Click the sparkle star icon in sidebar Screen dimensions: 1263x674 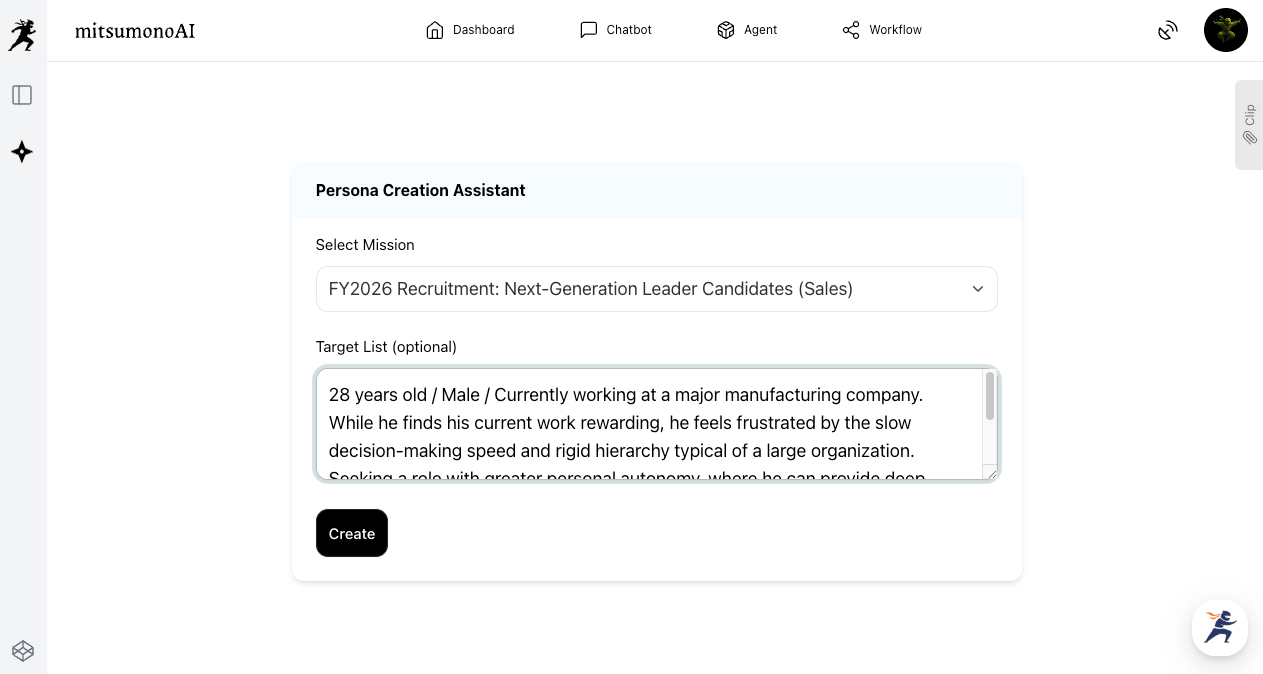(22, 152)
